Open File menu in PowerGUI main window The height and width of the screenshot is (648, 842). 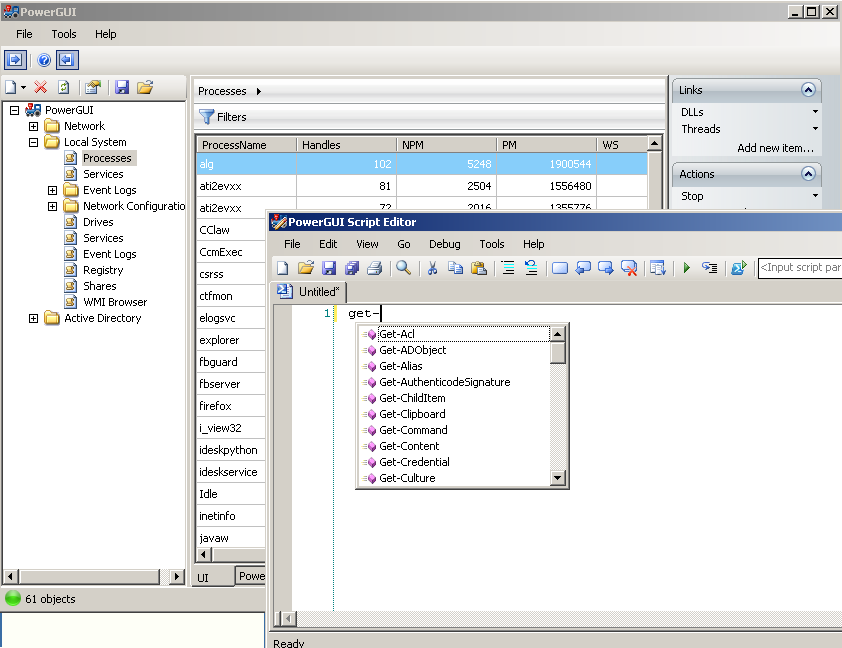(x=24, y=34)
